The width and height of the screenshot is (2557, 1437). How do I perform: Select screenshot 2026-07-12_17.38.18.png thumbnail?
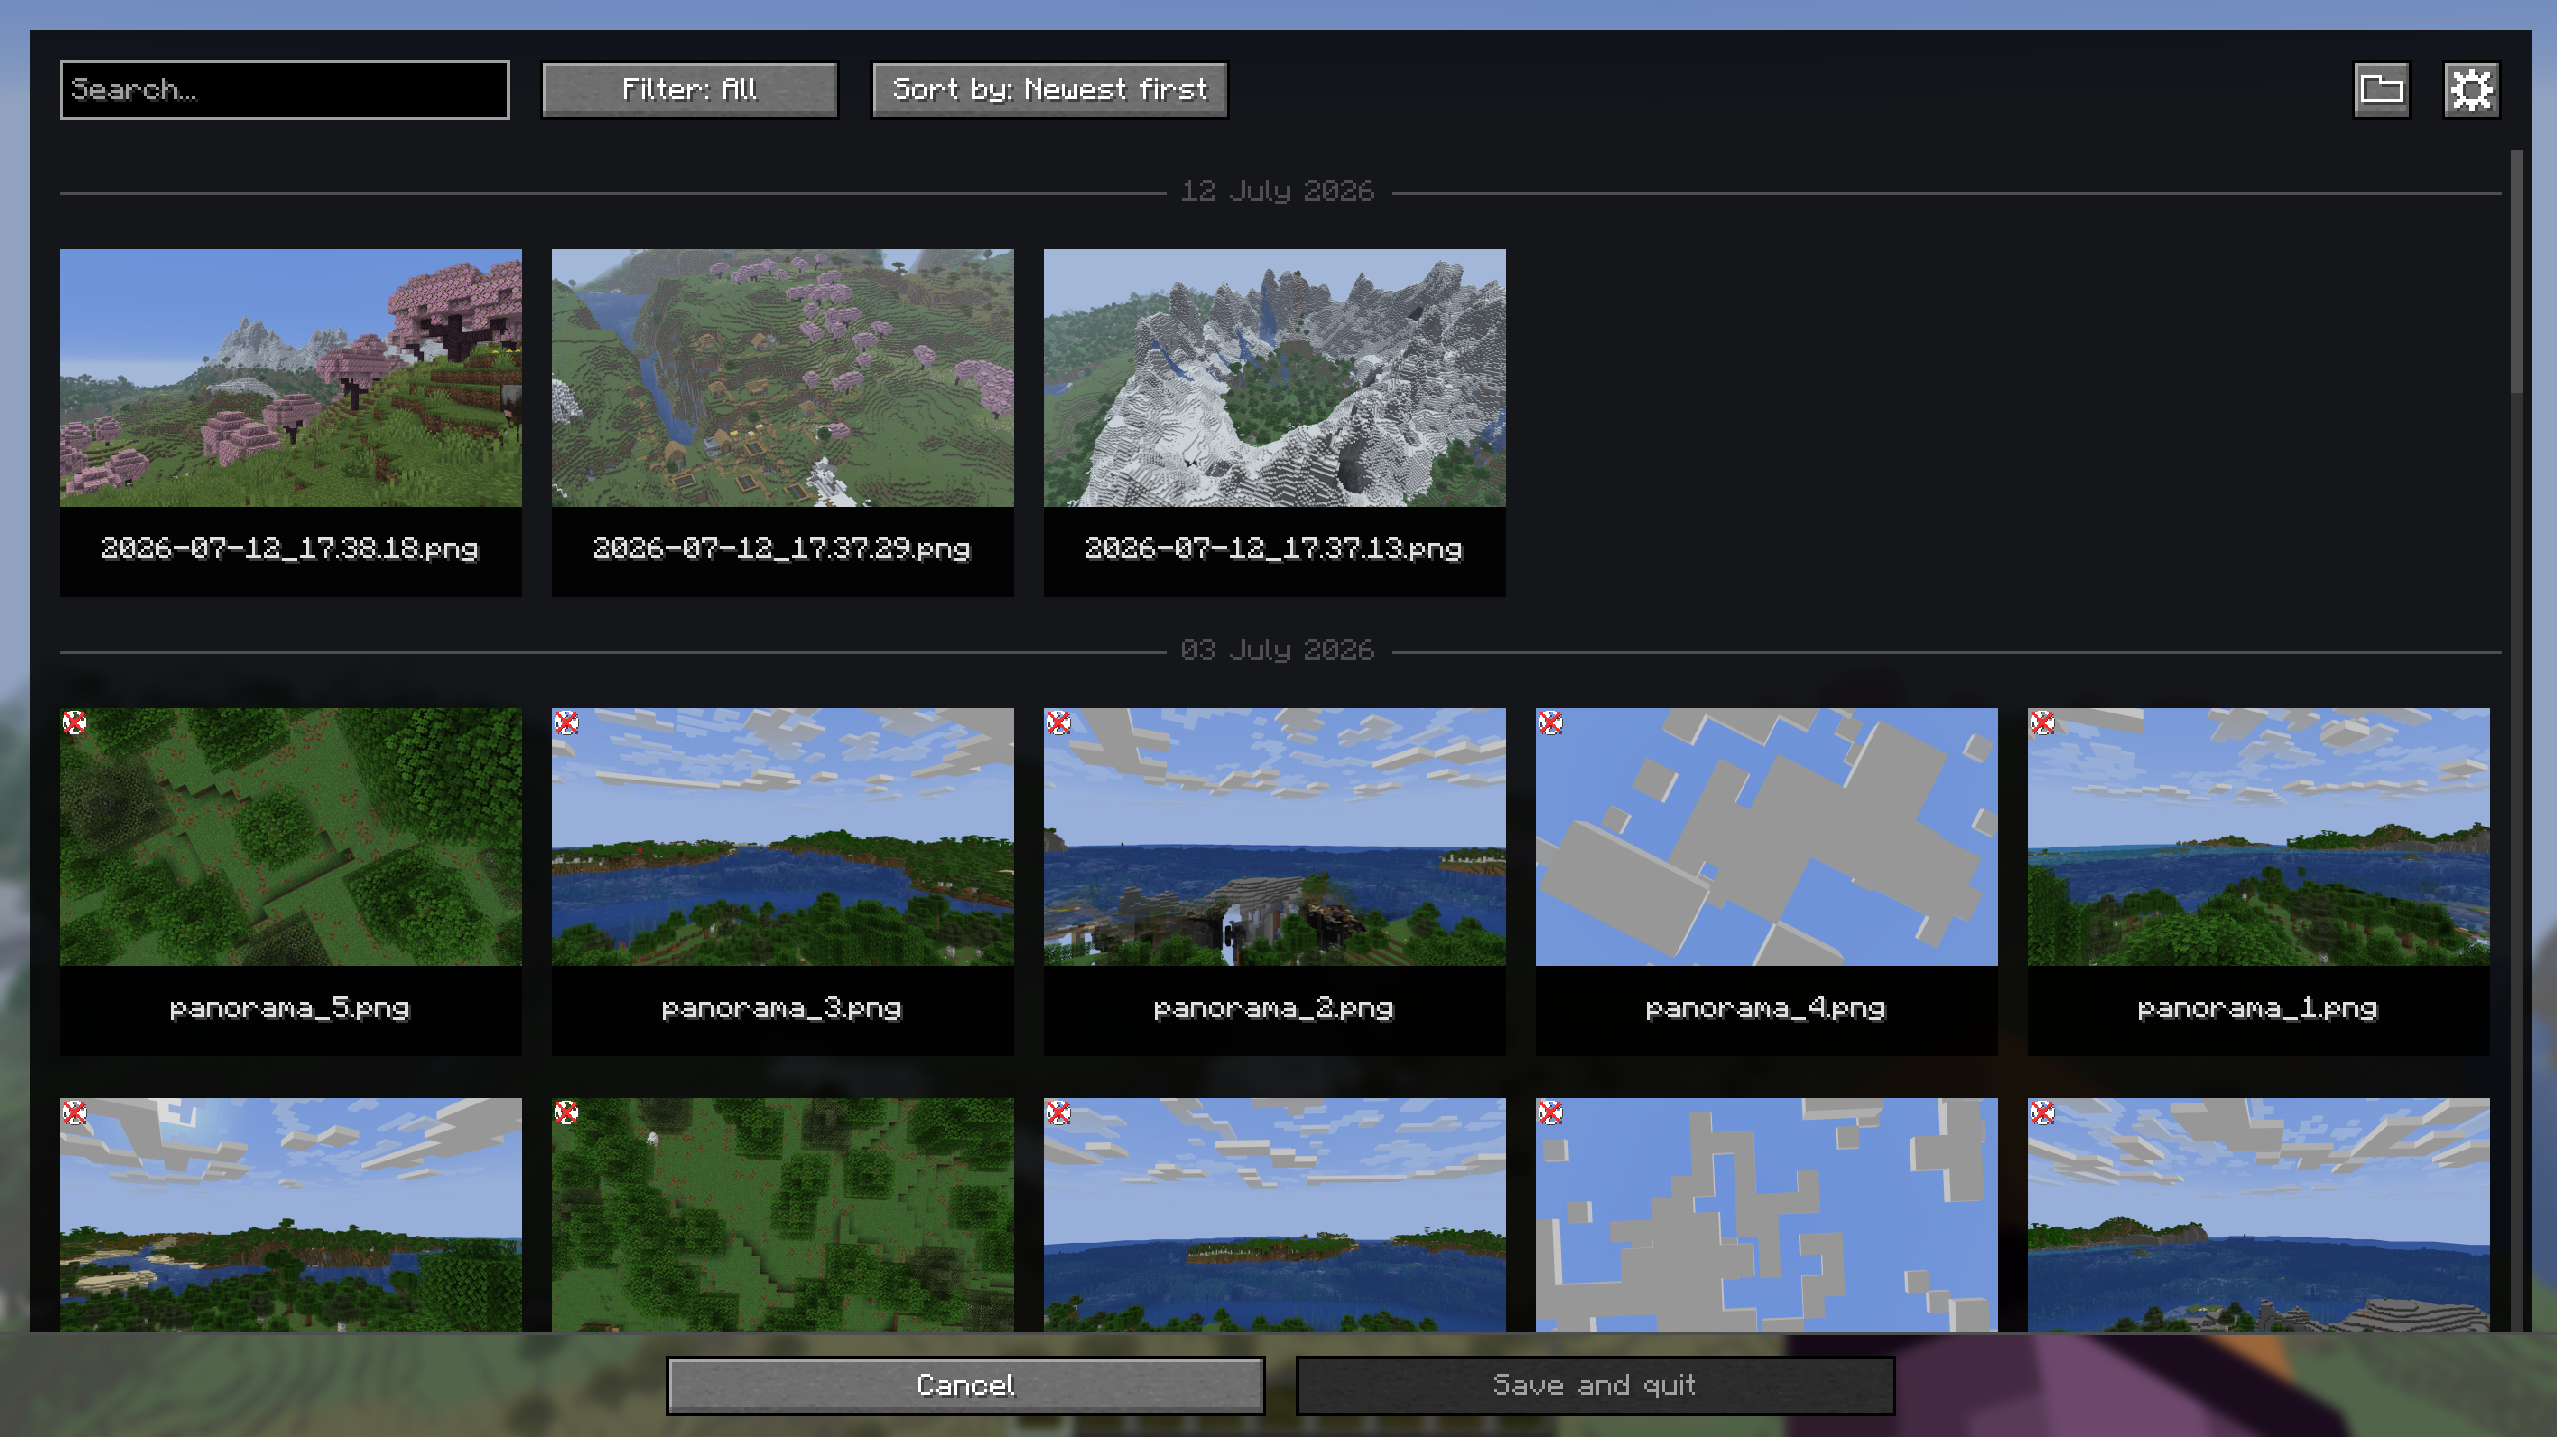point(290,378)
